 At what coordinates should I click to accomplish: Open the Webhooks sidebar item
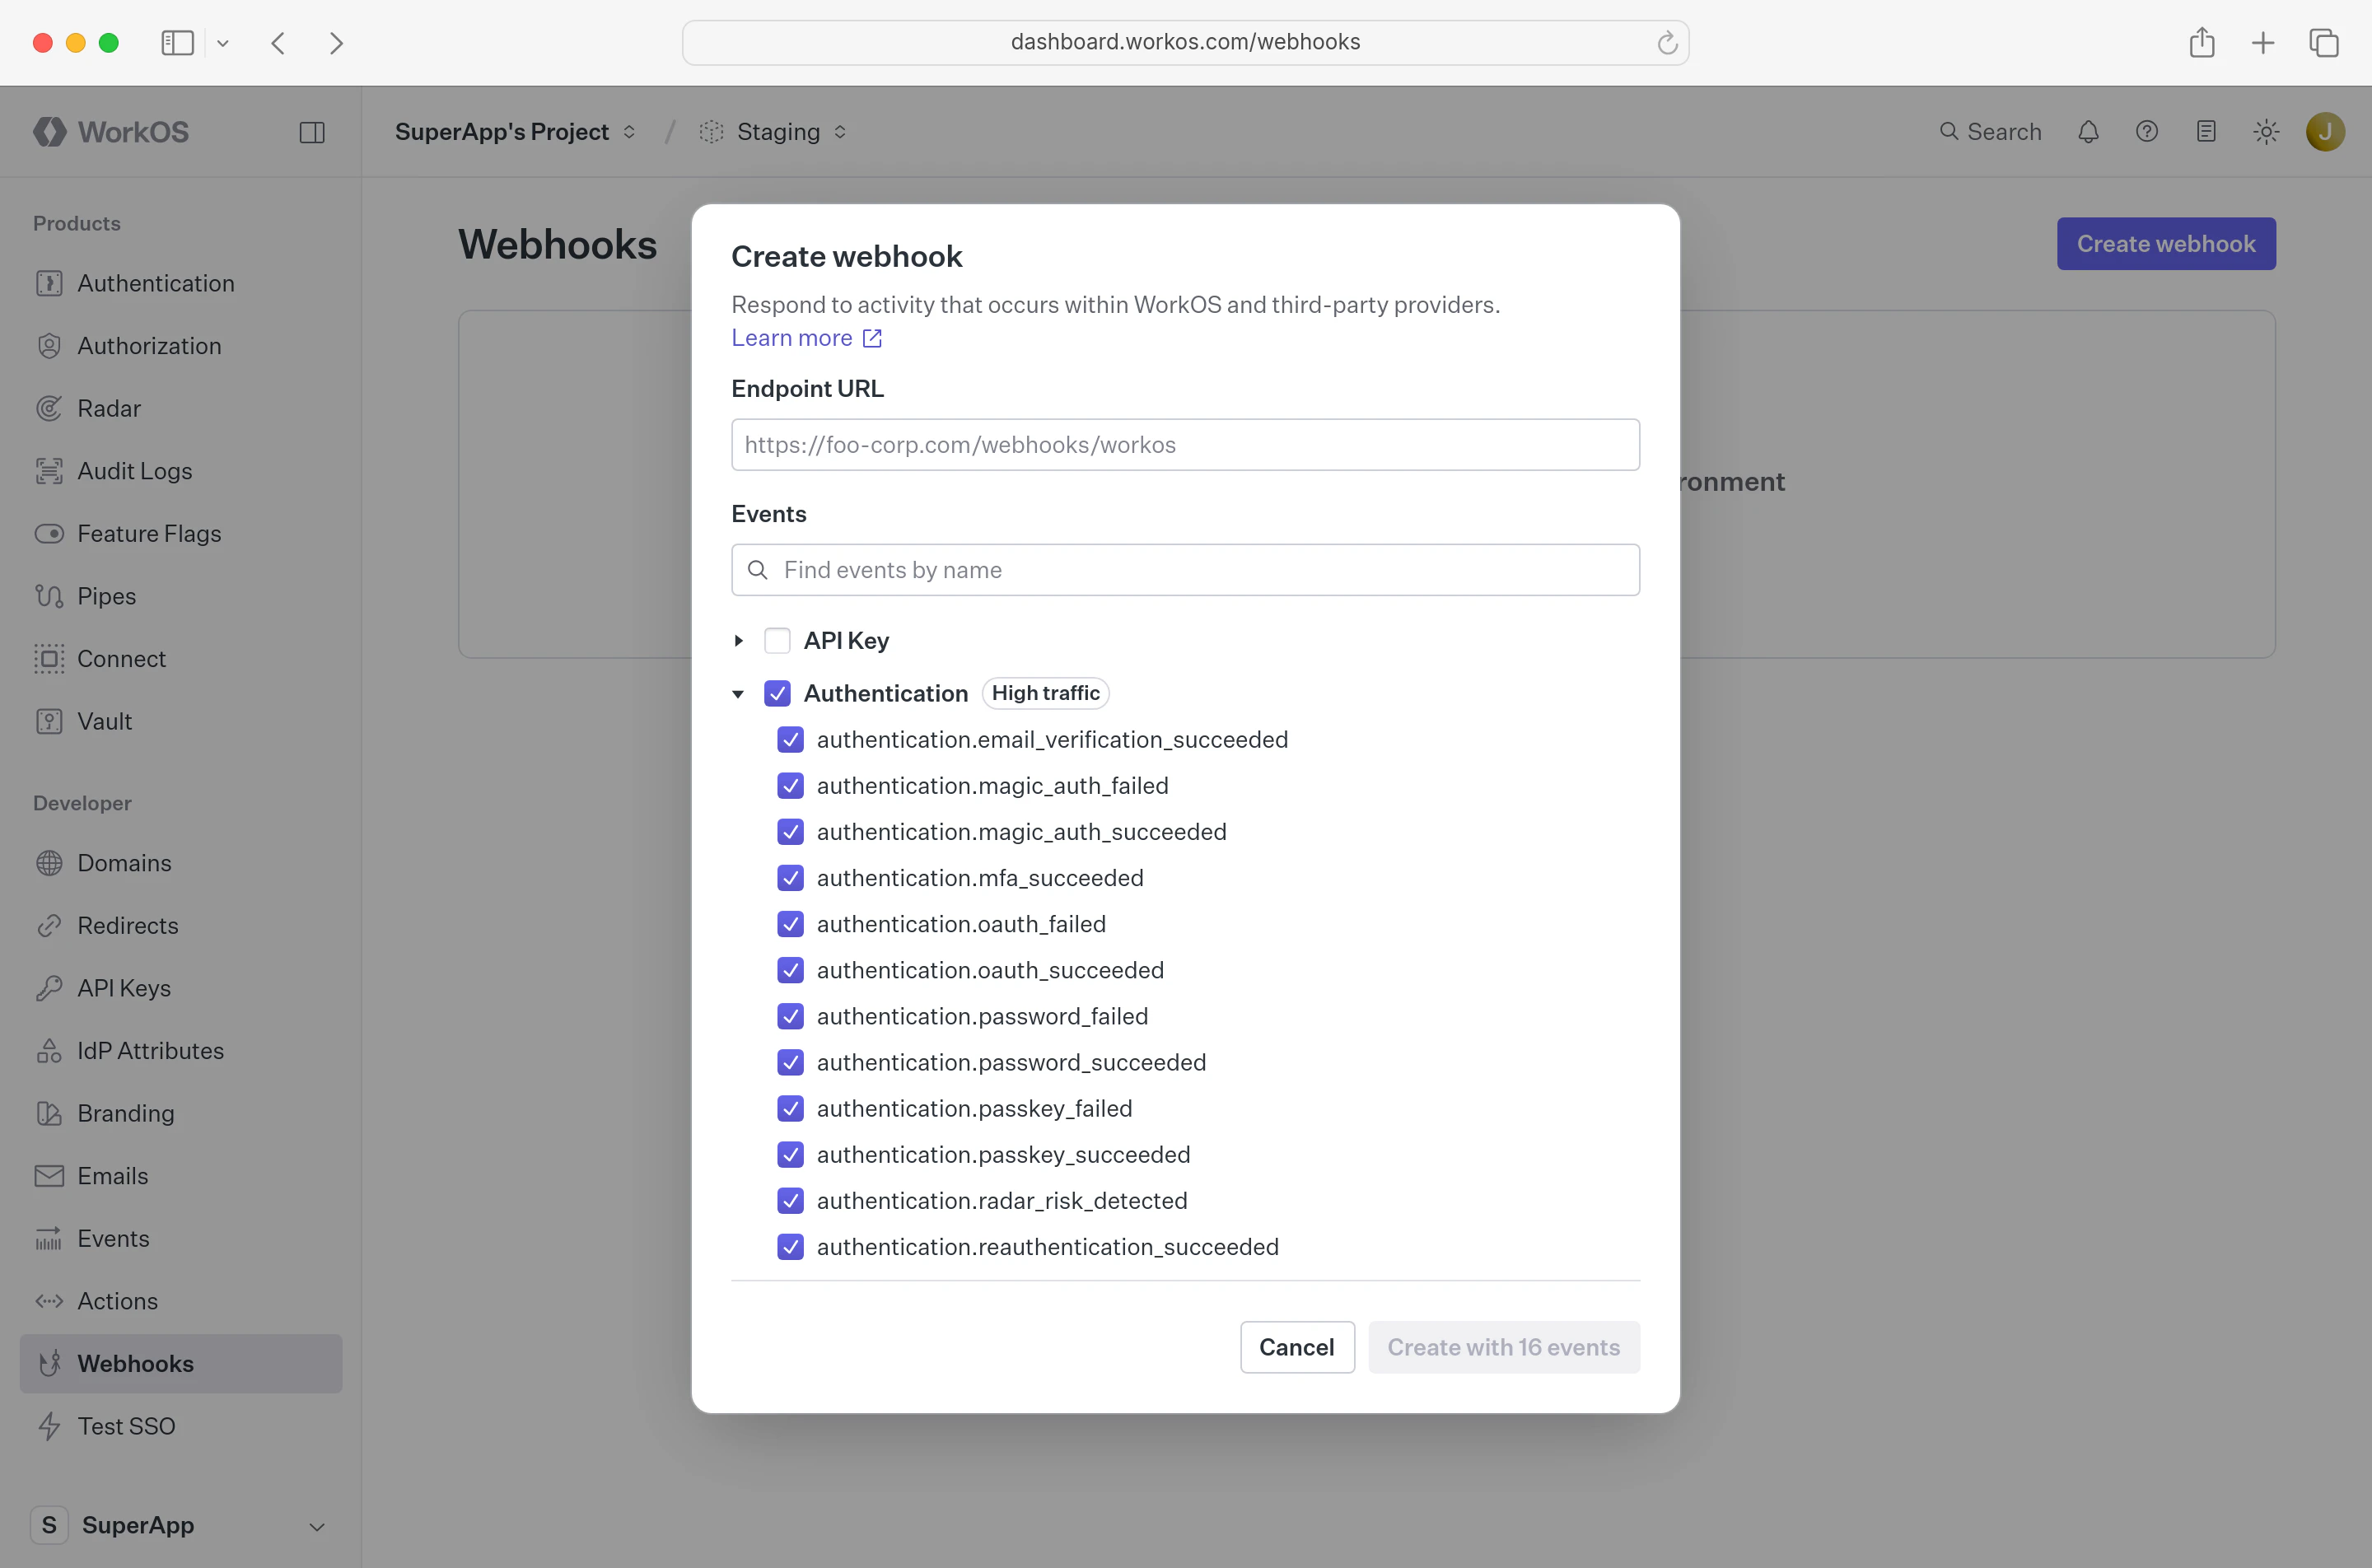tap(181, 1364)
